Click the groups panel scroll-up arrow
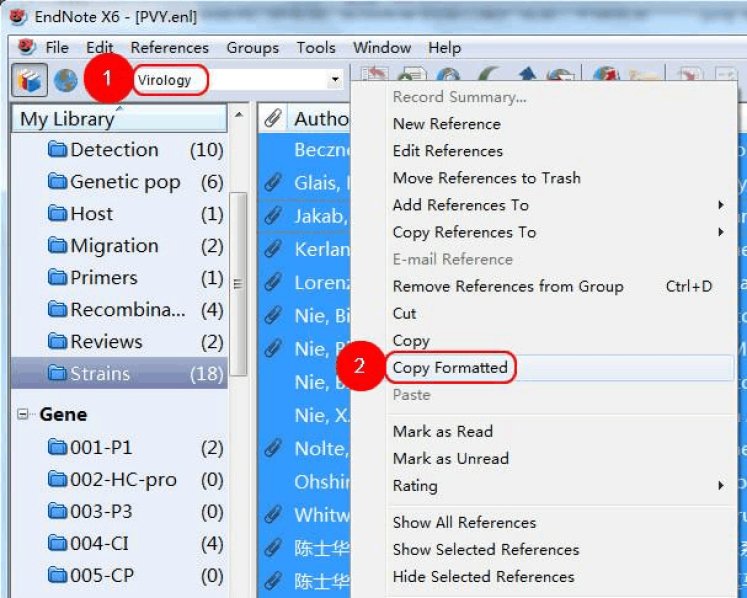 (239, 114)
